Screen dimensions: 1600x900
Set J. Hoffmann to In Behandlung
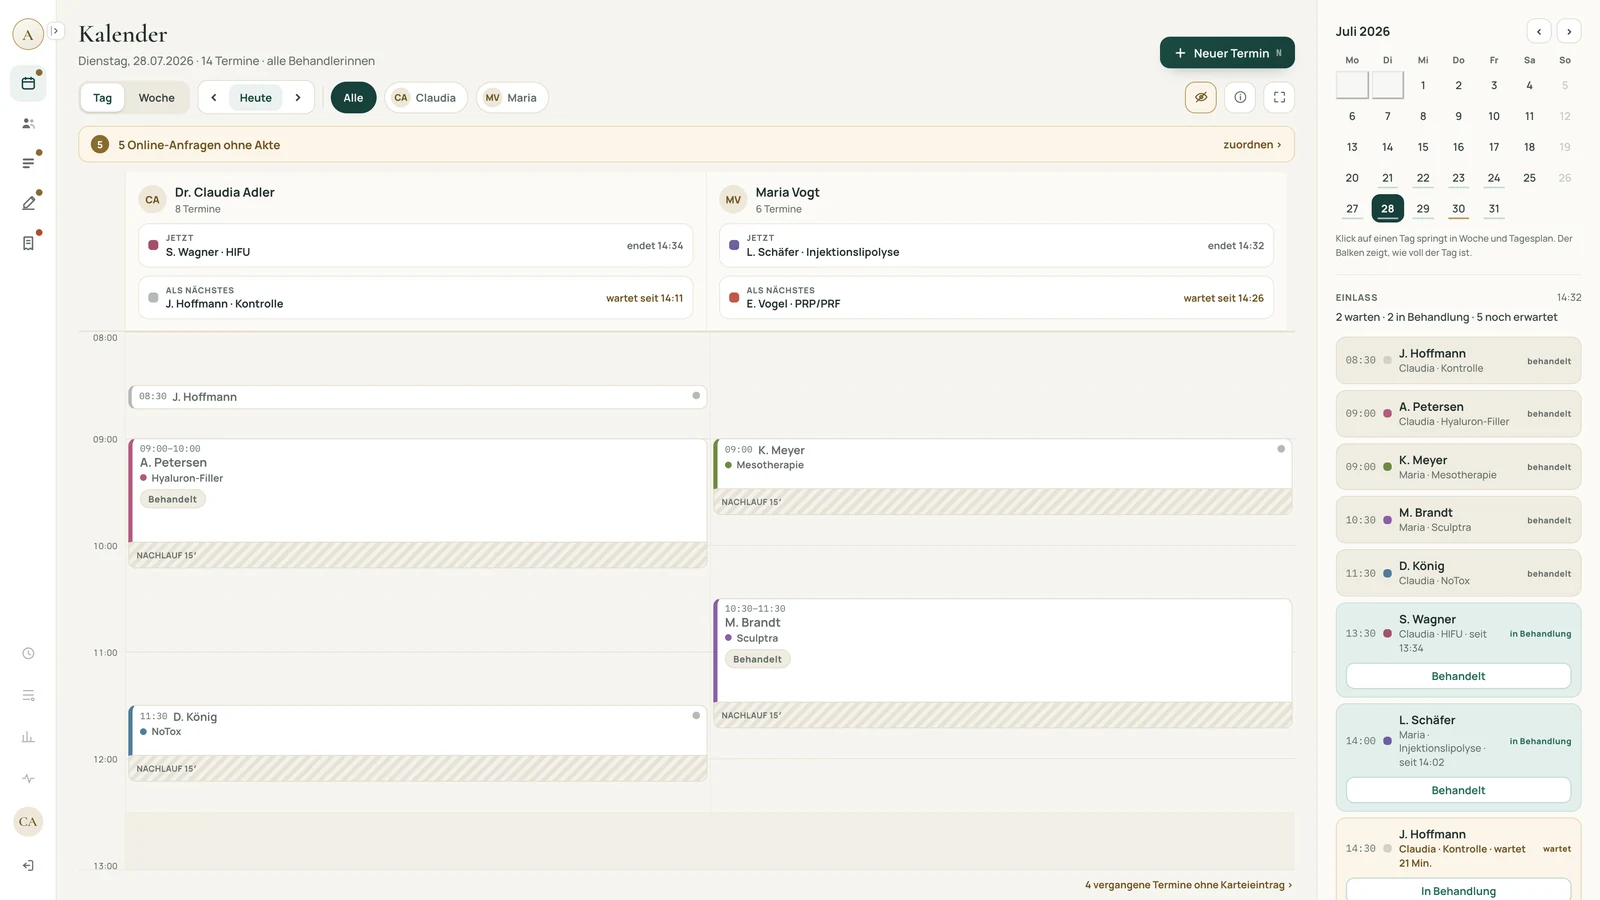point(1458,890)
